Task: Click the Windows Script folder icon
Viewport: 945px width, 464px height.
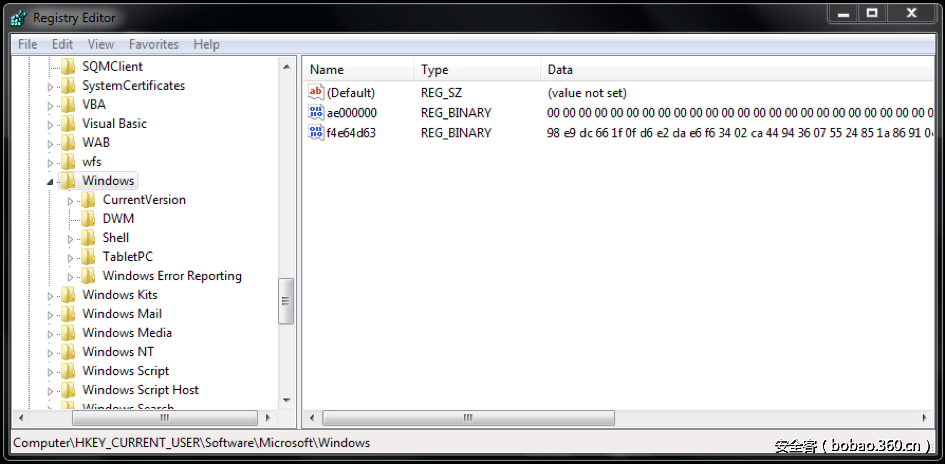Action: tap(68, 371)
